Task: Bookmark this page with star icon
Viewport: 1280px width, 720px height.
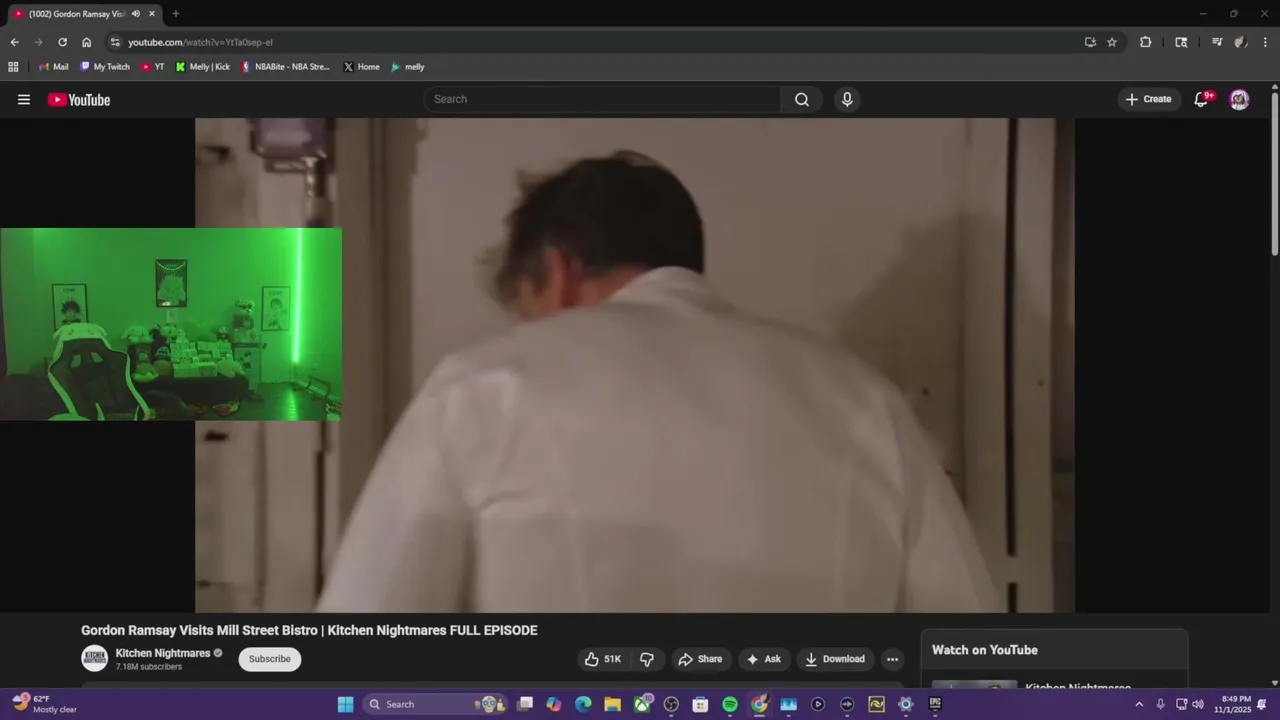Action: pos(1112,42)
